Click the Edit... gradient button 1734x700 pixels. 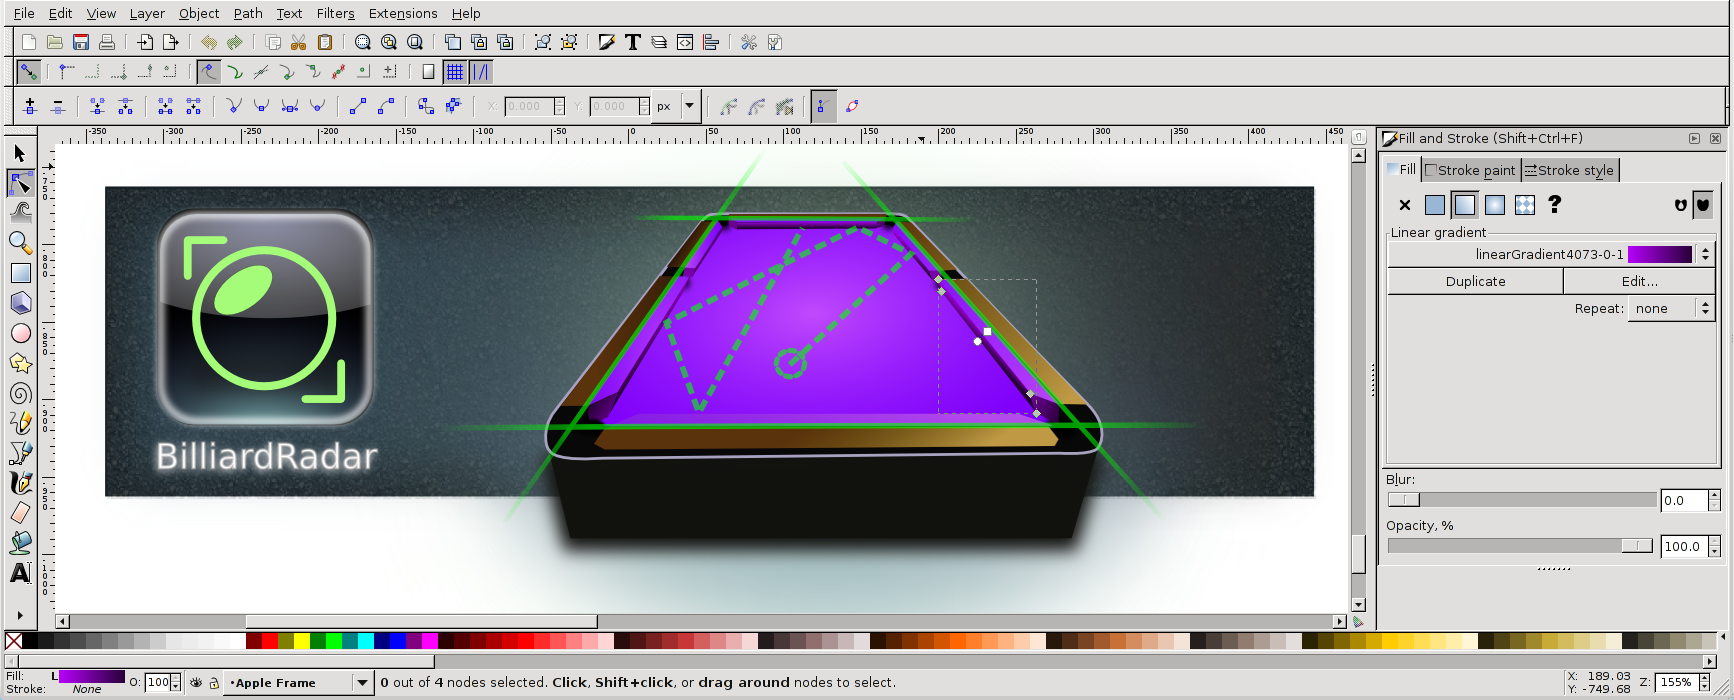click(x=1639, y=282)
